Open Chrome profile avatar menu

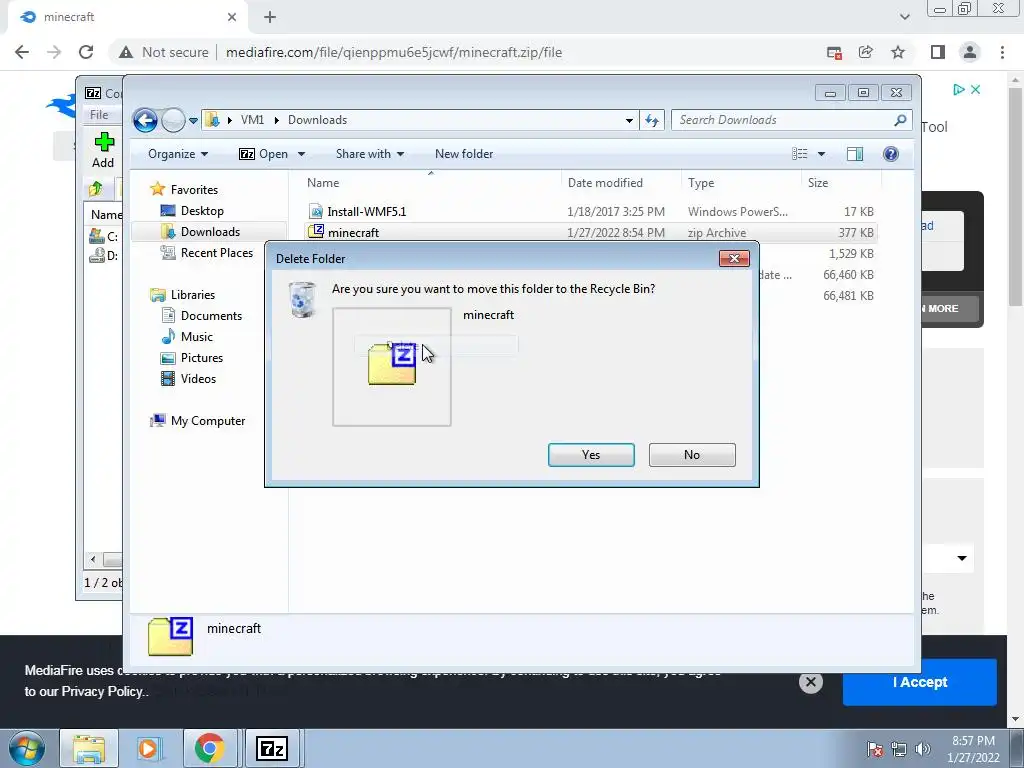(970, 52)
